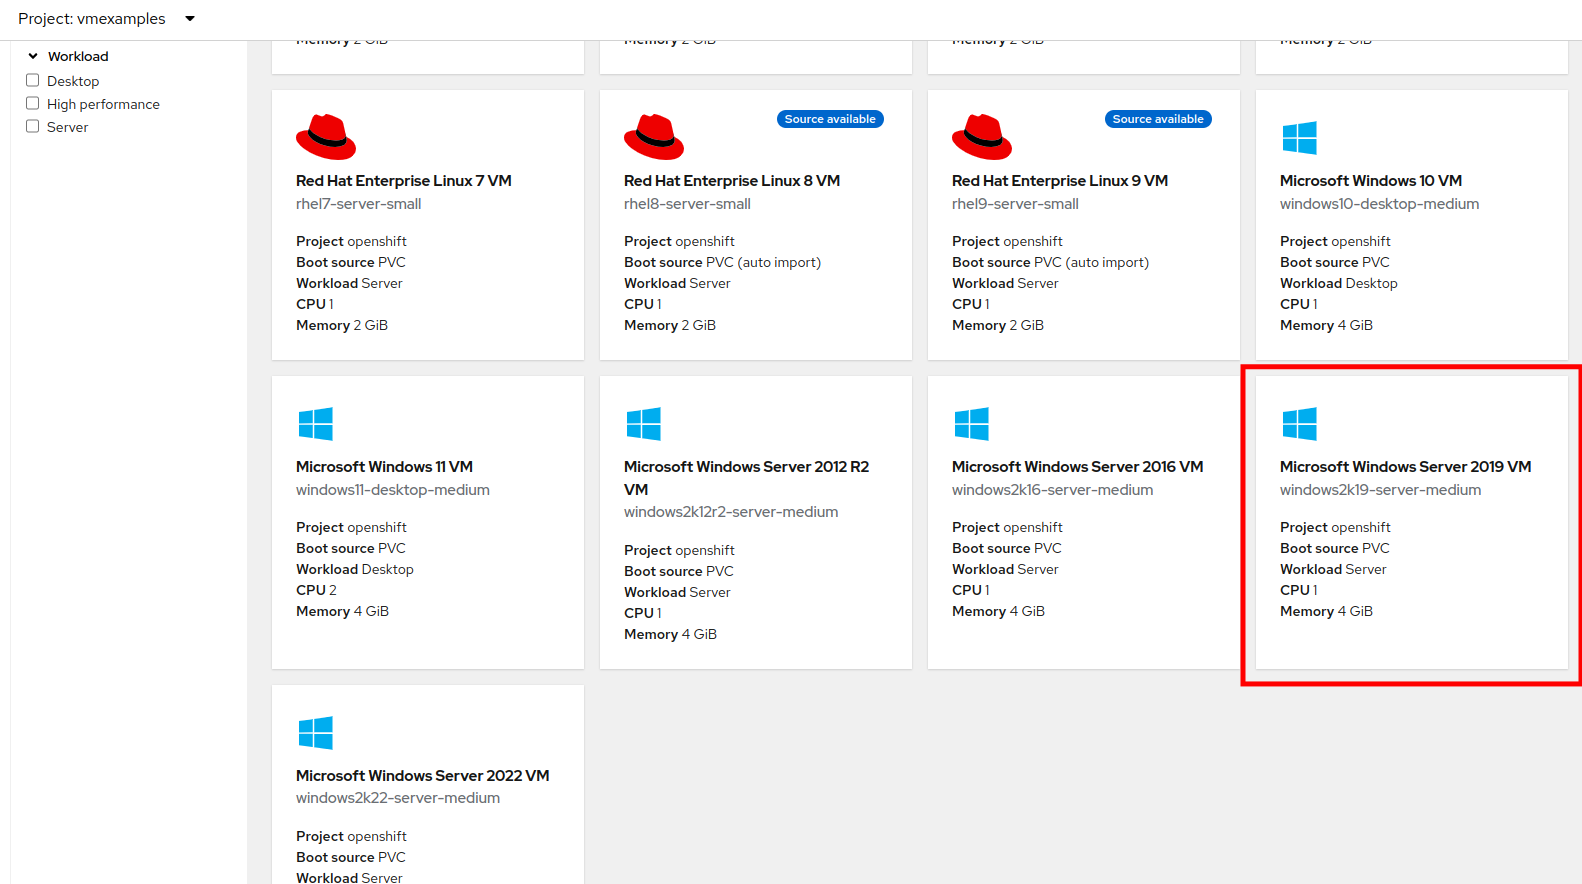Click the Windows logo on Server 2016 card
The height and width of the screenshot is (884, 1582).
[972, 424]
